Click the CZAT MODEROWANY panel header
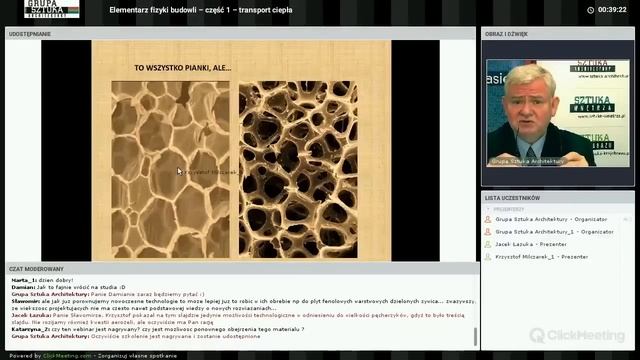Viewport: 640px width, 360px height. [242, 269]
